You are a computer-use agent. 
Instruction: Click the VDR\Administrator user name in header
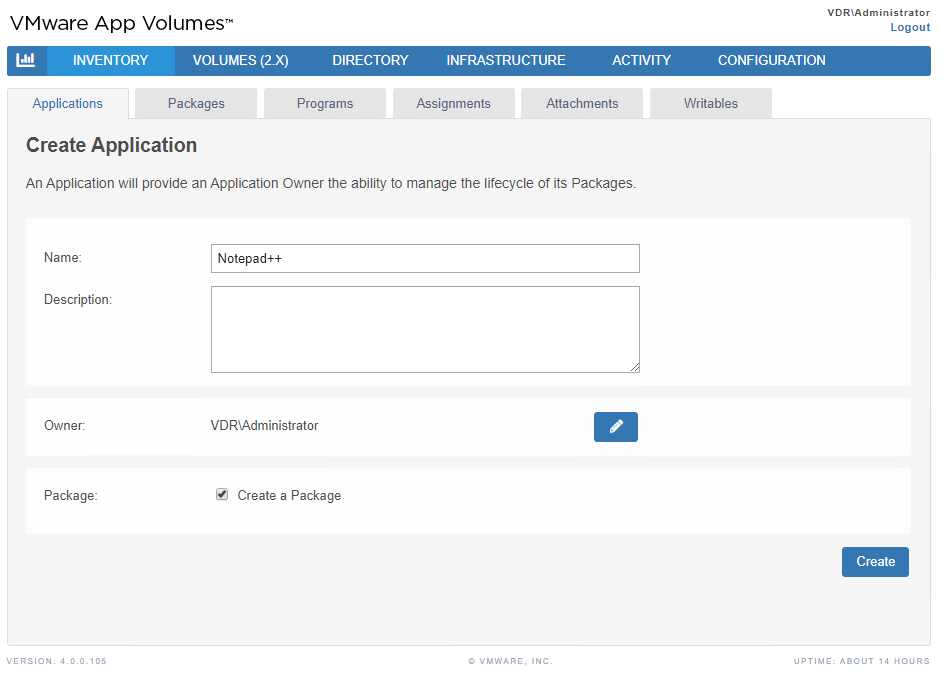tap(878, 13)
